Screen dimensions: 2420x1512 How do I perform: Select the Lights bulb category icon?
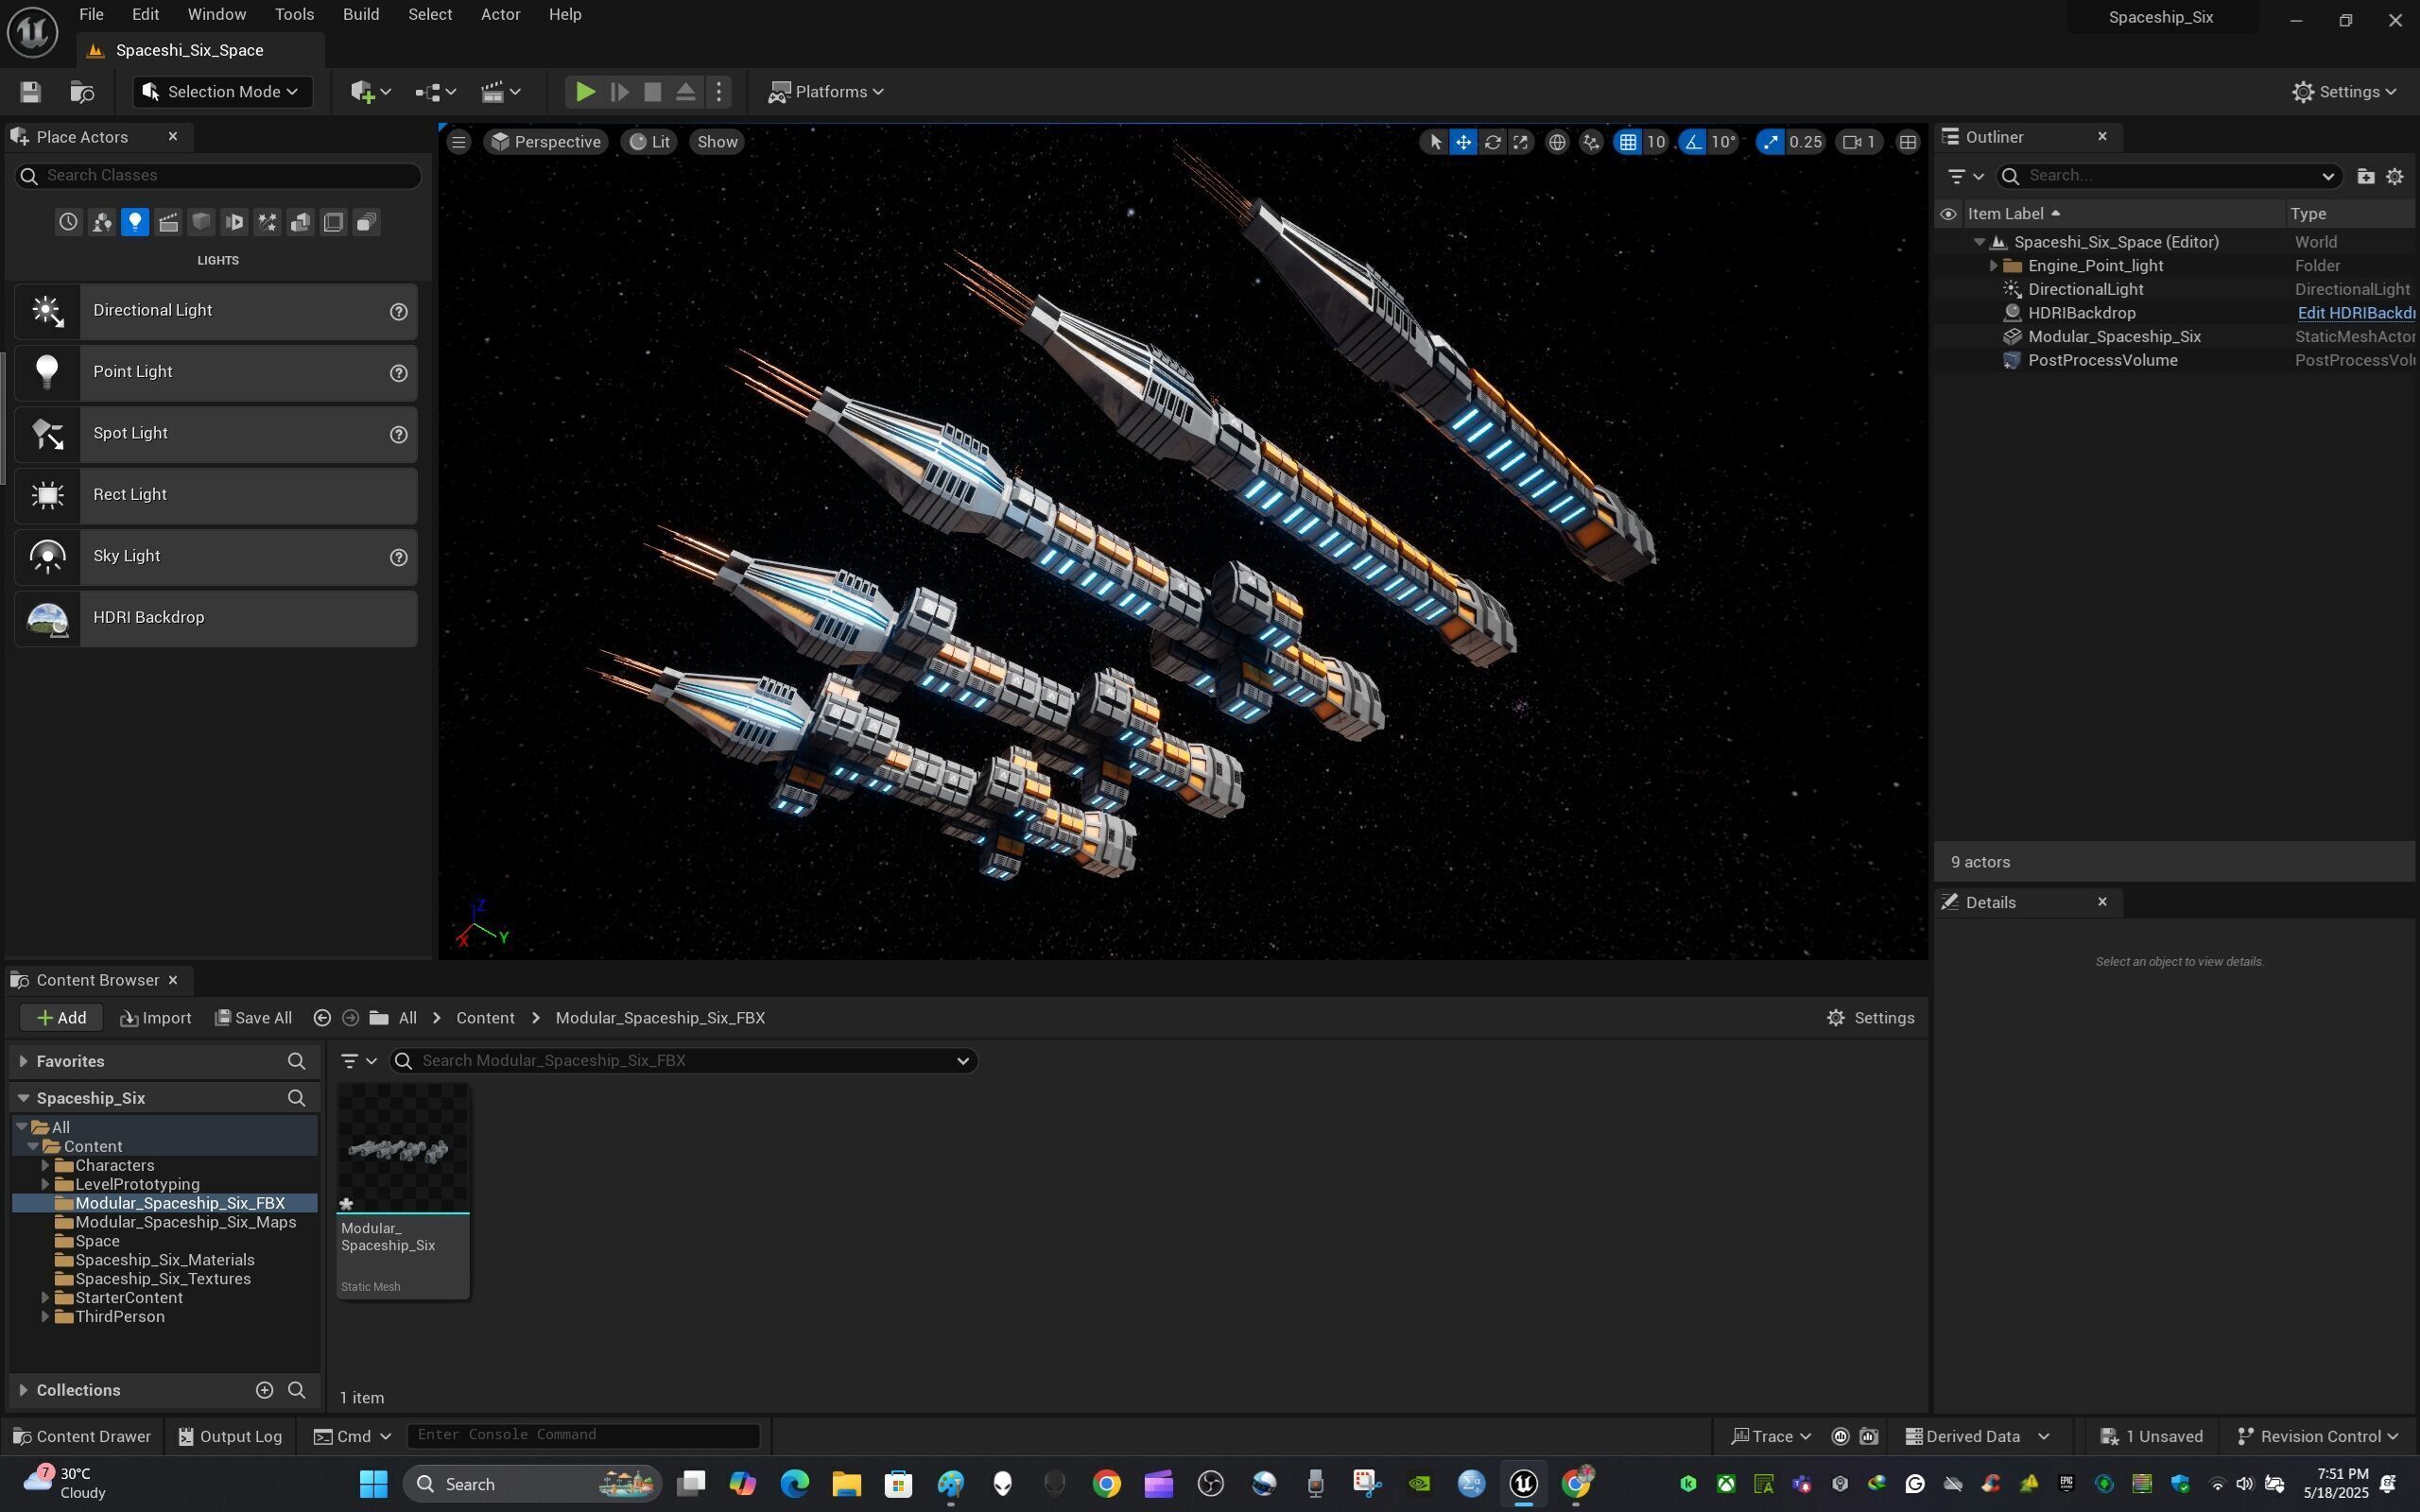point(134,222)
